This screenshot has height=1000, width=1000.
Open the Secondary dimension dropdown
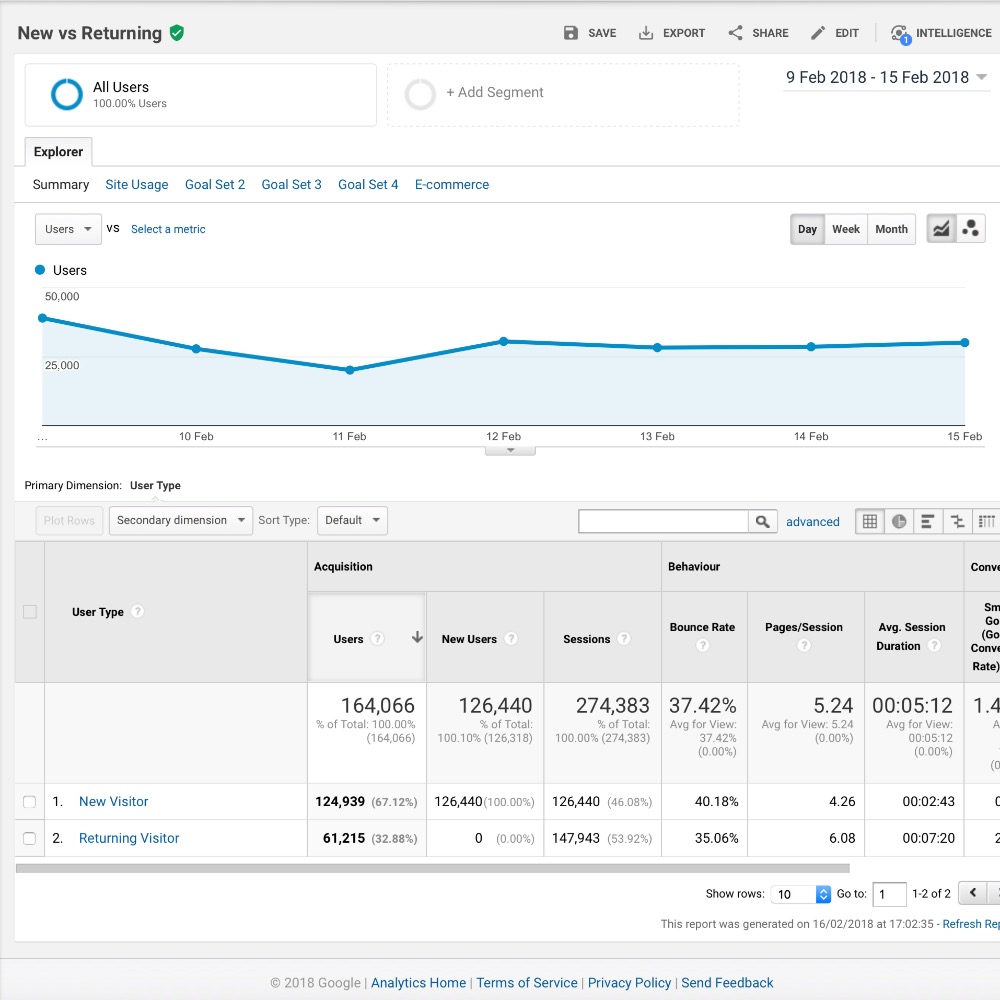pyautogui.click(x=181, y=520)
